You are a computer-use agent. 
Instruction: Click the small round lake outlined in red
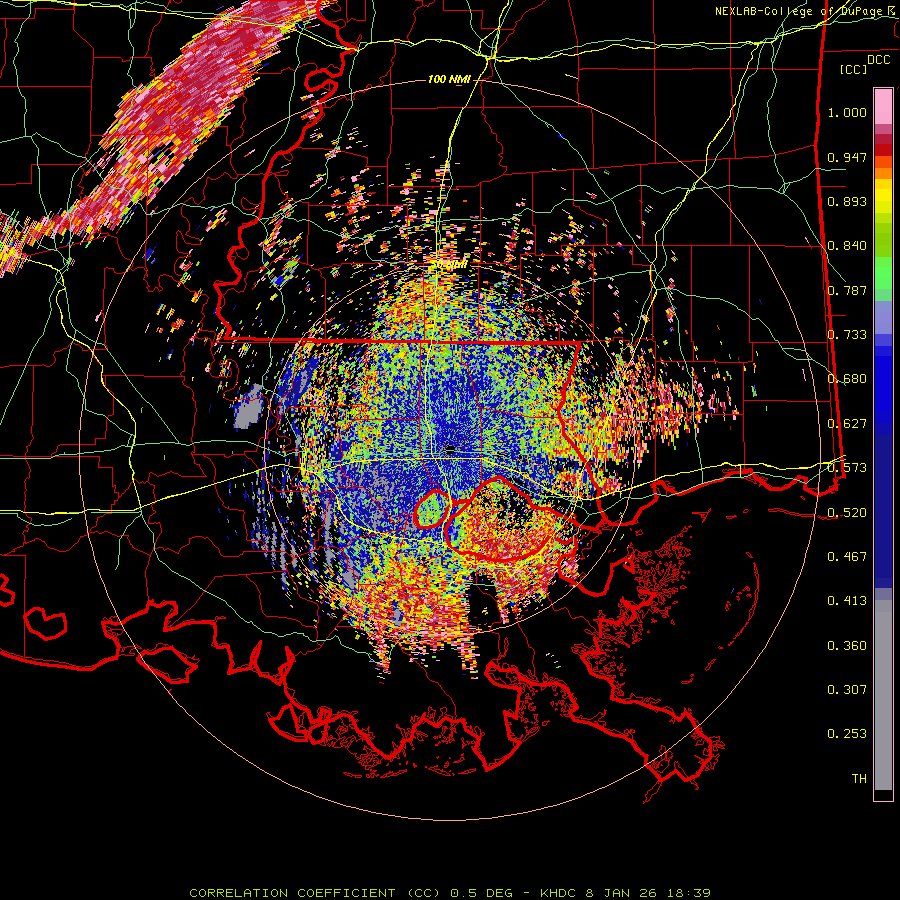pos(432,509)
